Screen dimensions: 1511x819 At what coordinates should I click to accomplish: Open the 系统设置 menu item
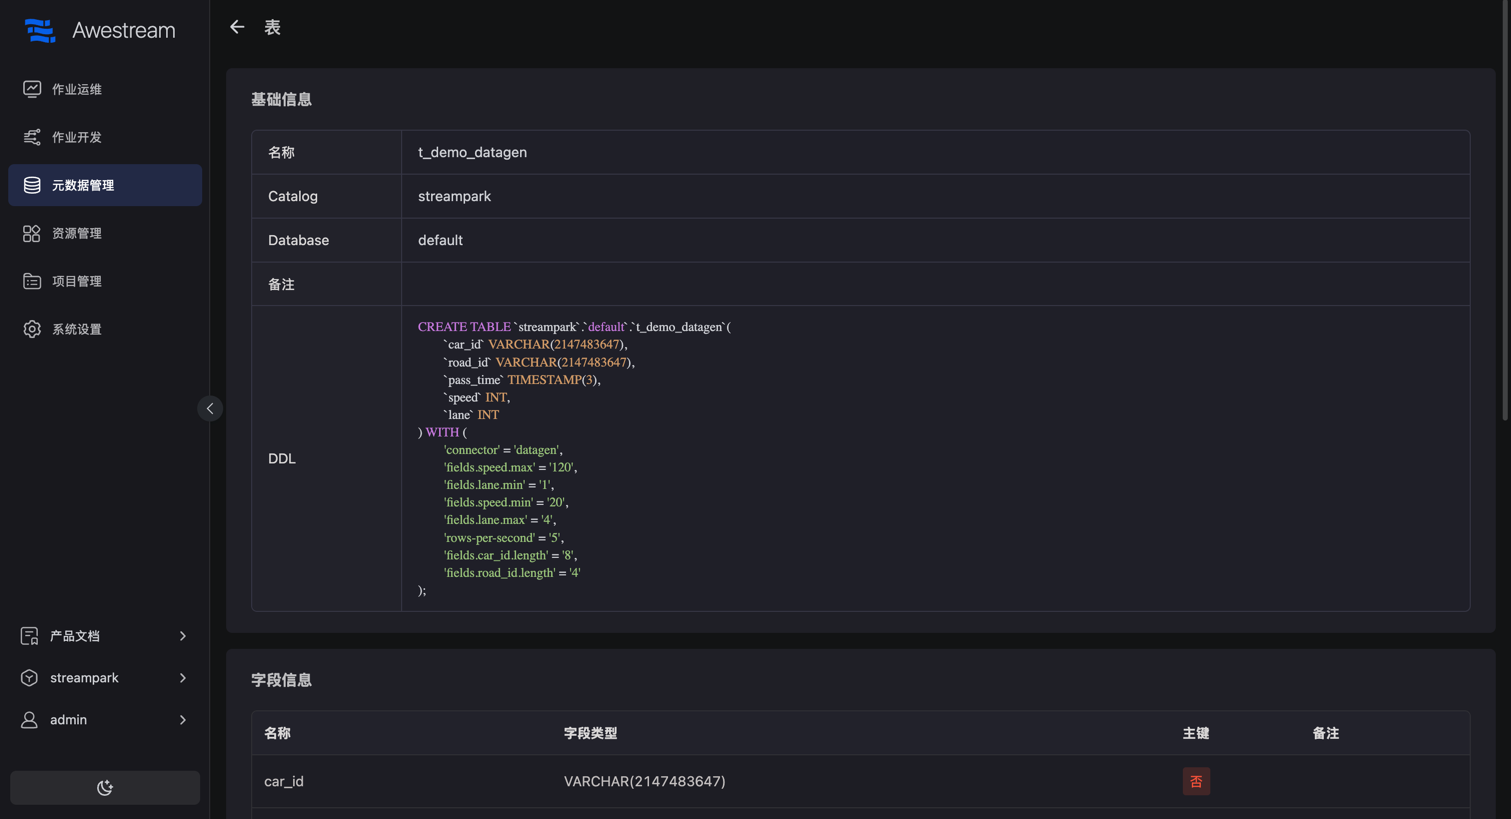point(105,329)
